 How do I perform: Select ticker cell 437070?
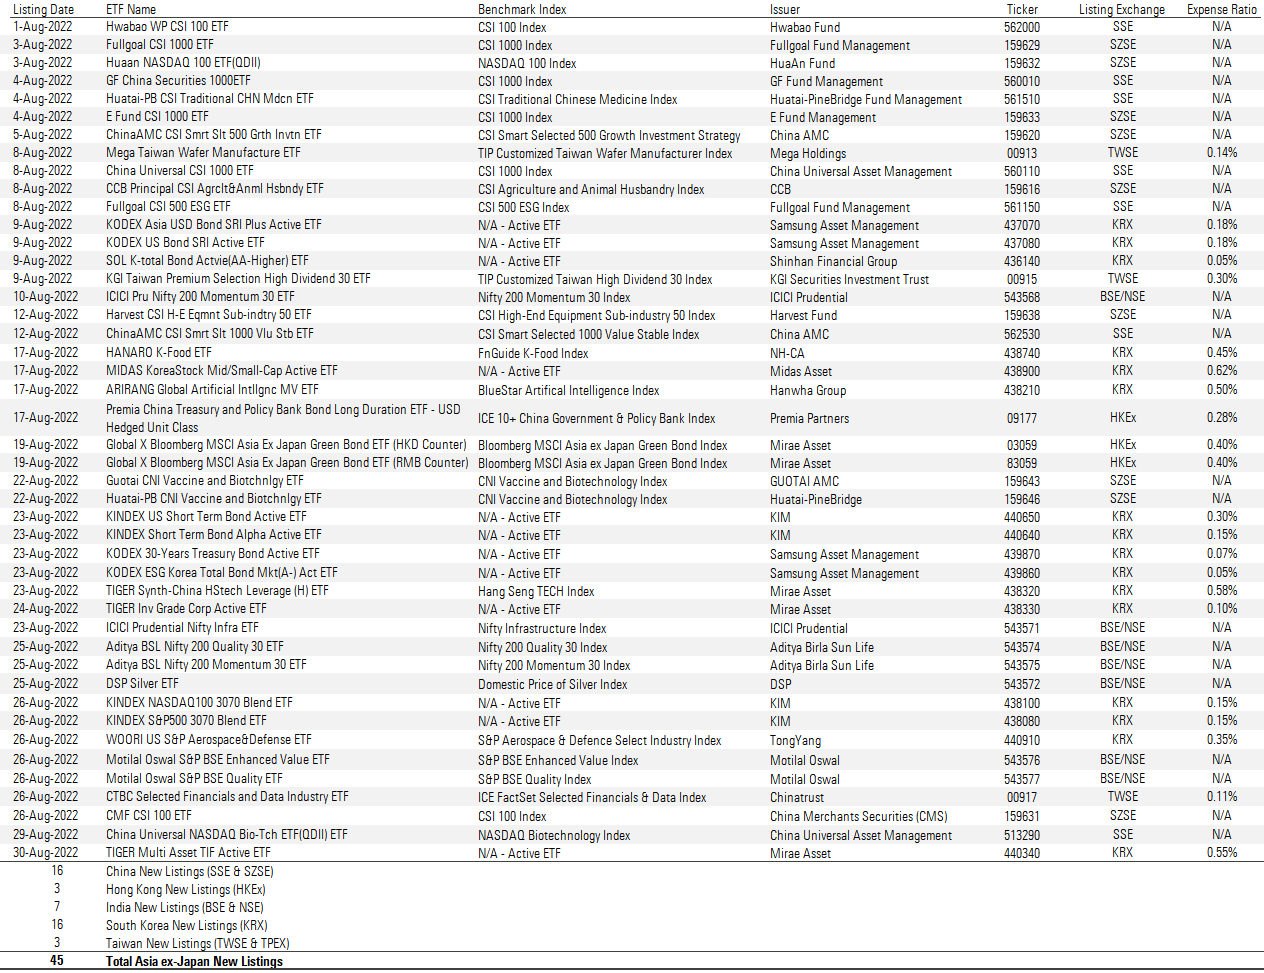point(1022,225)
